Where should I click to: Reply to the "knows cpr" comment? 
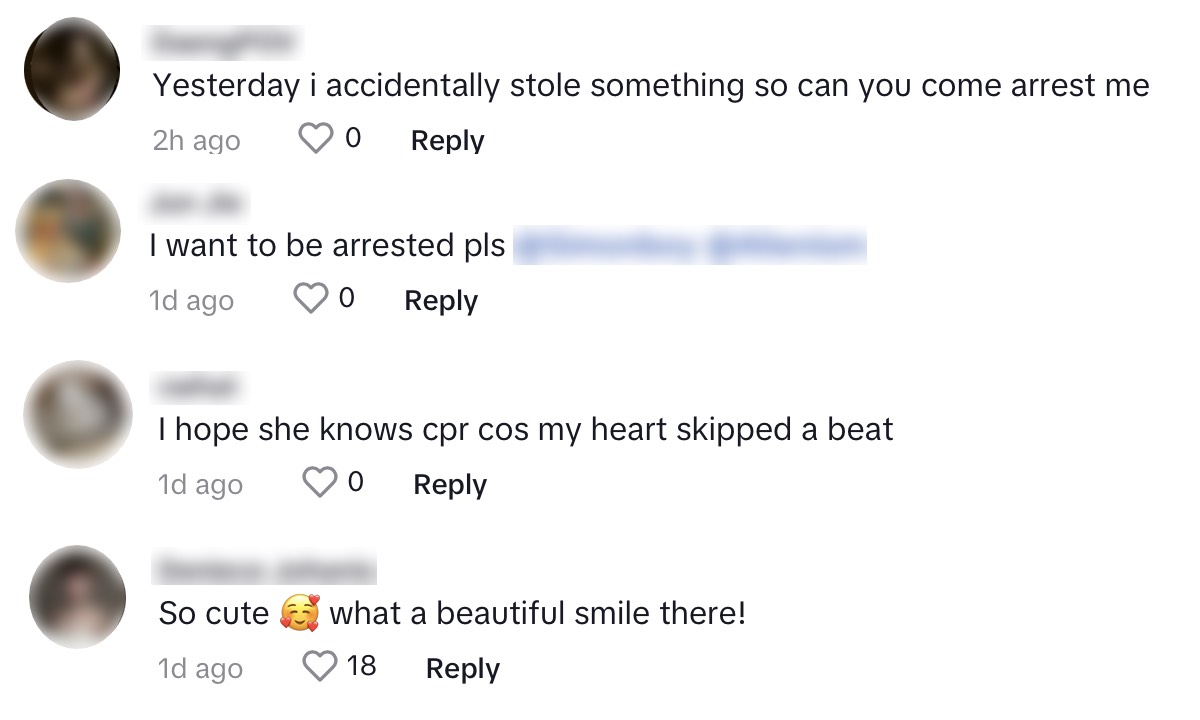(x=450, y=485)
